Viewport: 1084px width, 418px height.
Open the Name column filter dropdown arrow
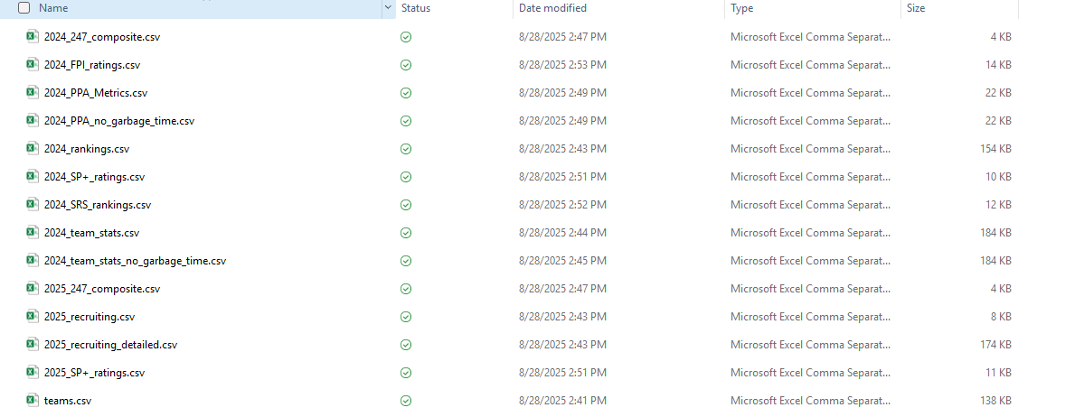point(388,8)
